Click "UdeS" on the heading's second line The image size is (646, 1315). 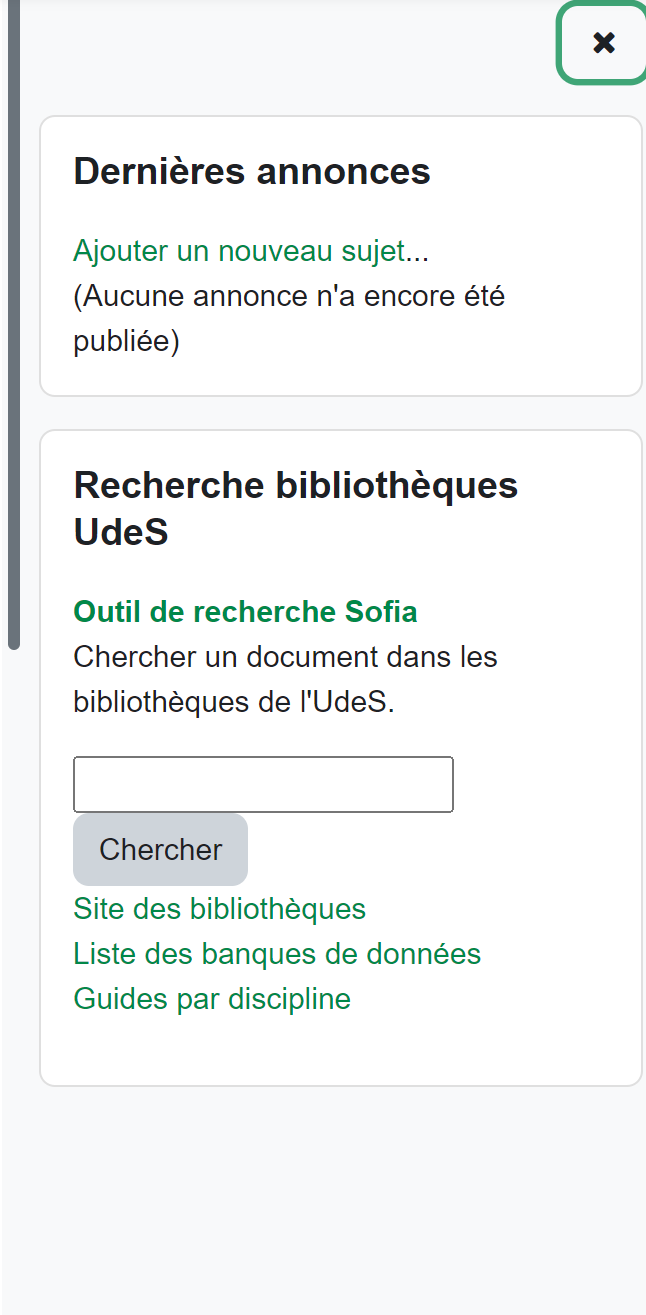point(121,533)
